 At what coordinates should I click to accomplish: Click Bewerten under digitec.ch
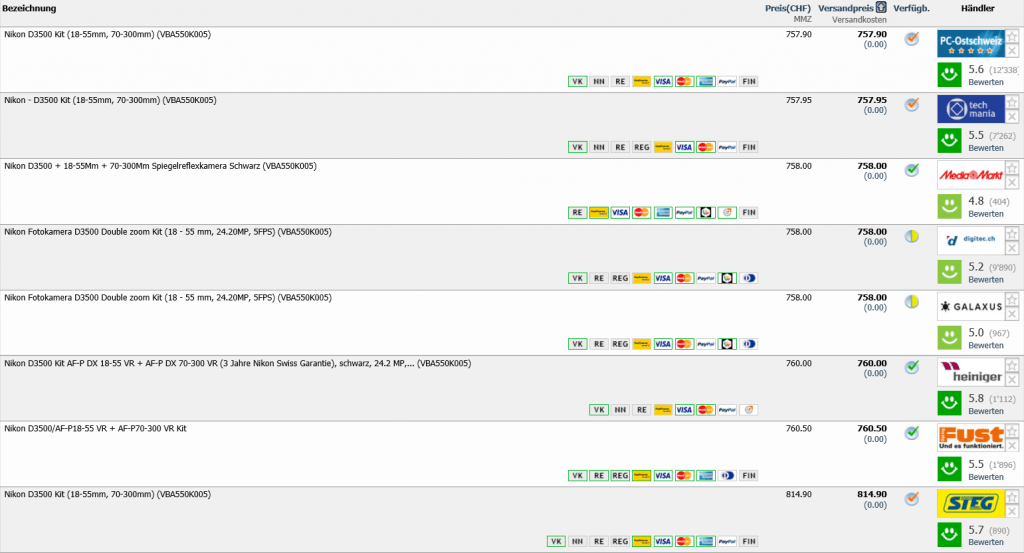pyautogui.click(x=985, y=279)
